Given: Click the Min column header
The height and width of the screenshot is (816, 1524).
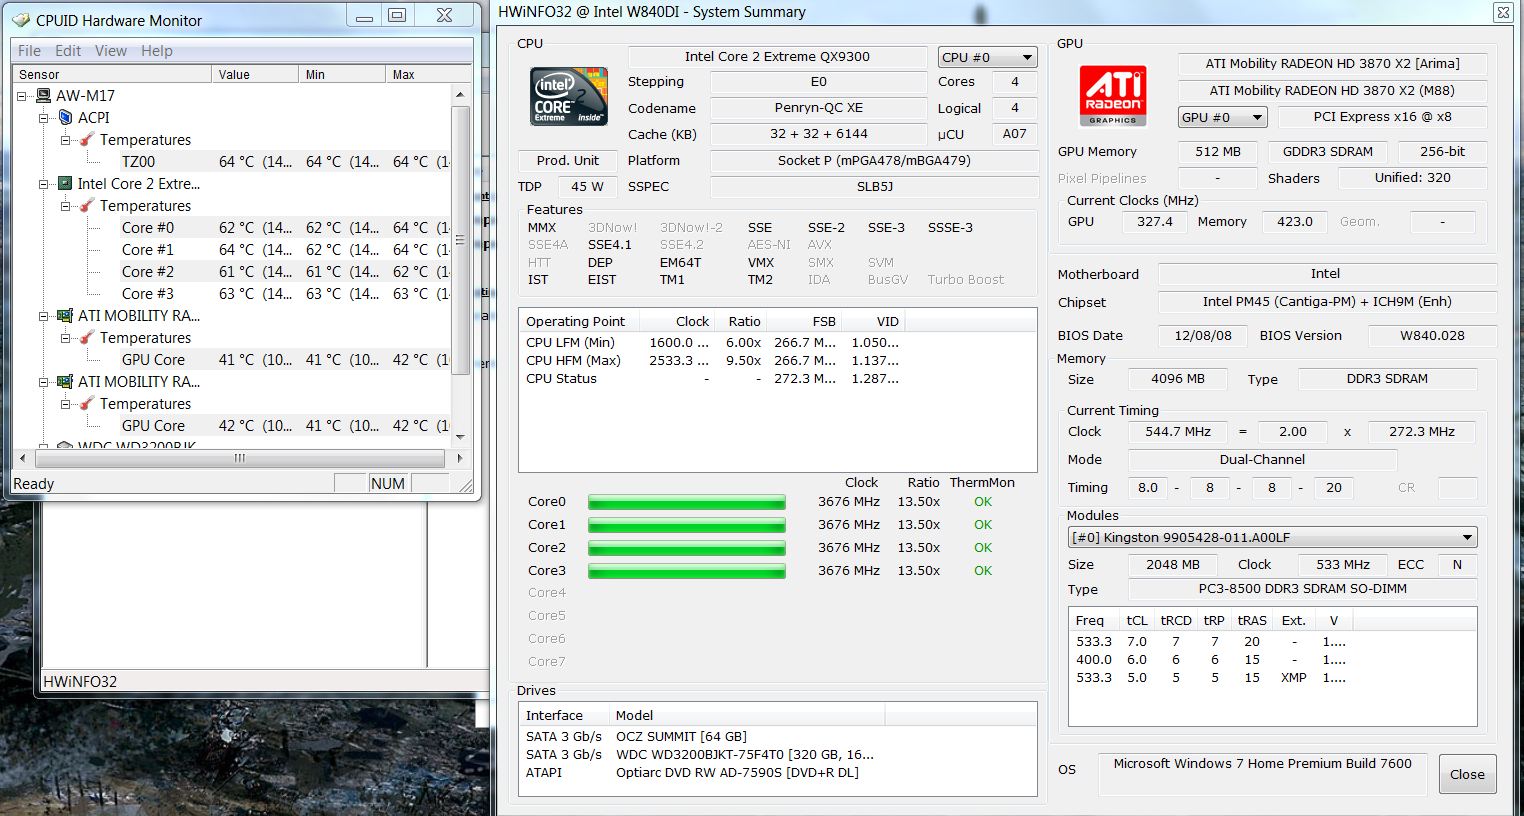Looking at the screenshot, I should pos(341,74).
